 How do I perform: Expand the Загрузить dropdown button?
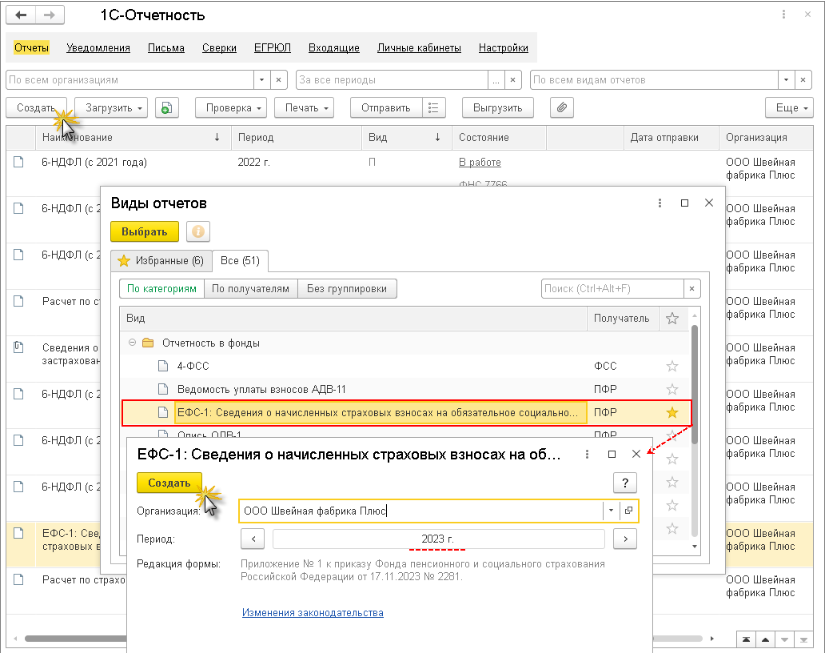pos(111,108)
